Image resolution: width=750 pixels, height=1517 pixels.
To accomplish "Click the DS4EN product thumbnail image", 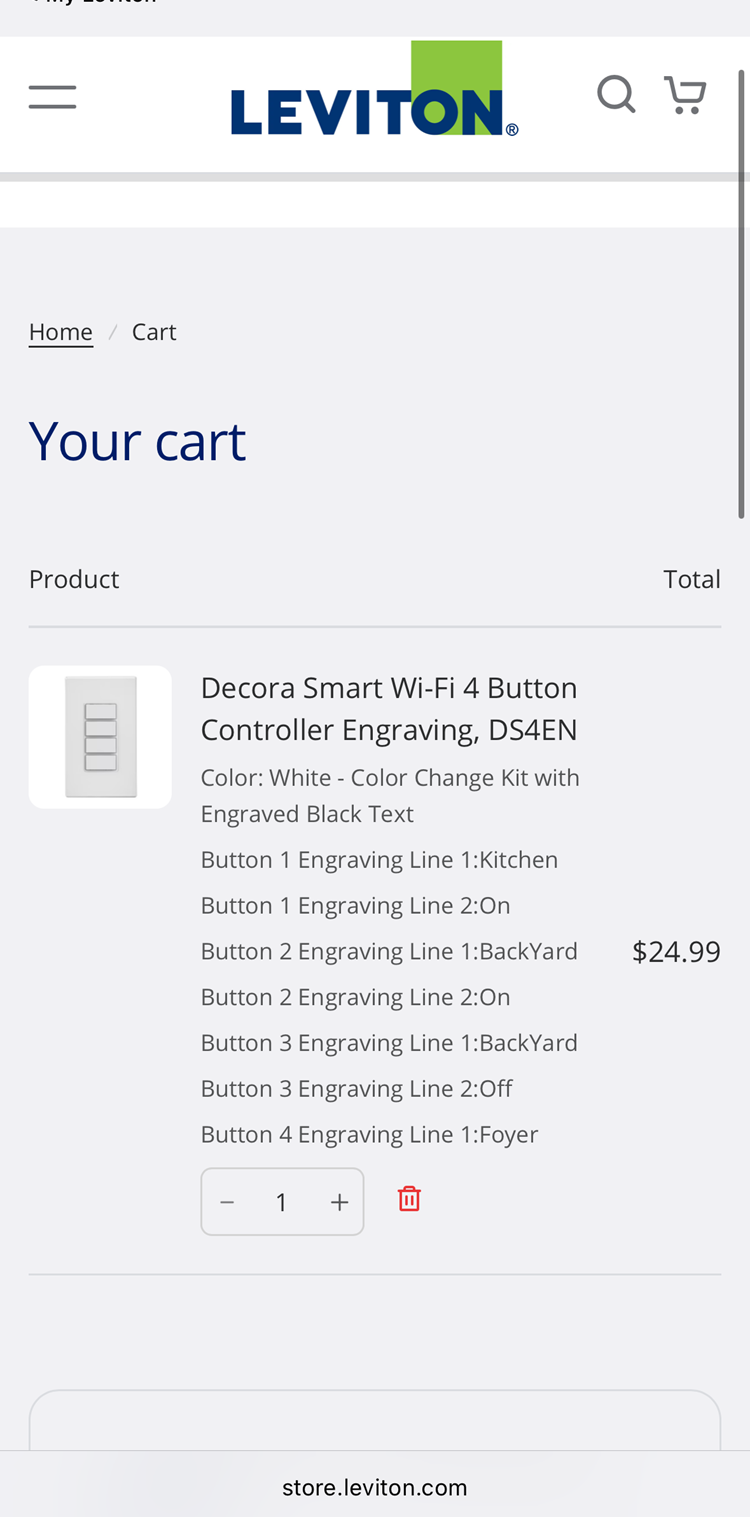I will (100, 736).
